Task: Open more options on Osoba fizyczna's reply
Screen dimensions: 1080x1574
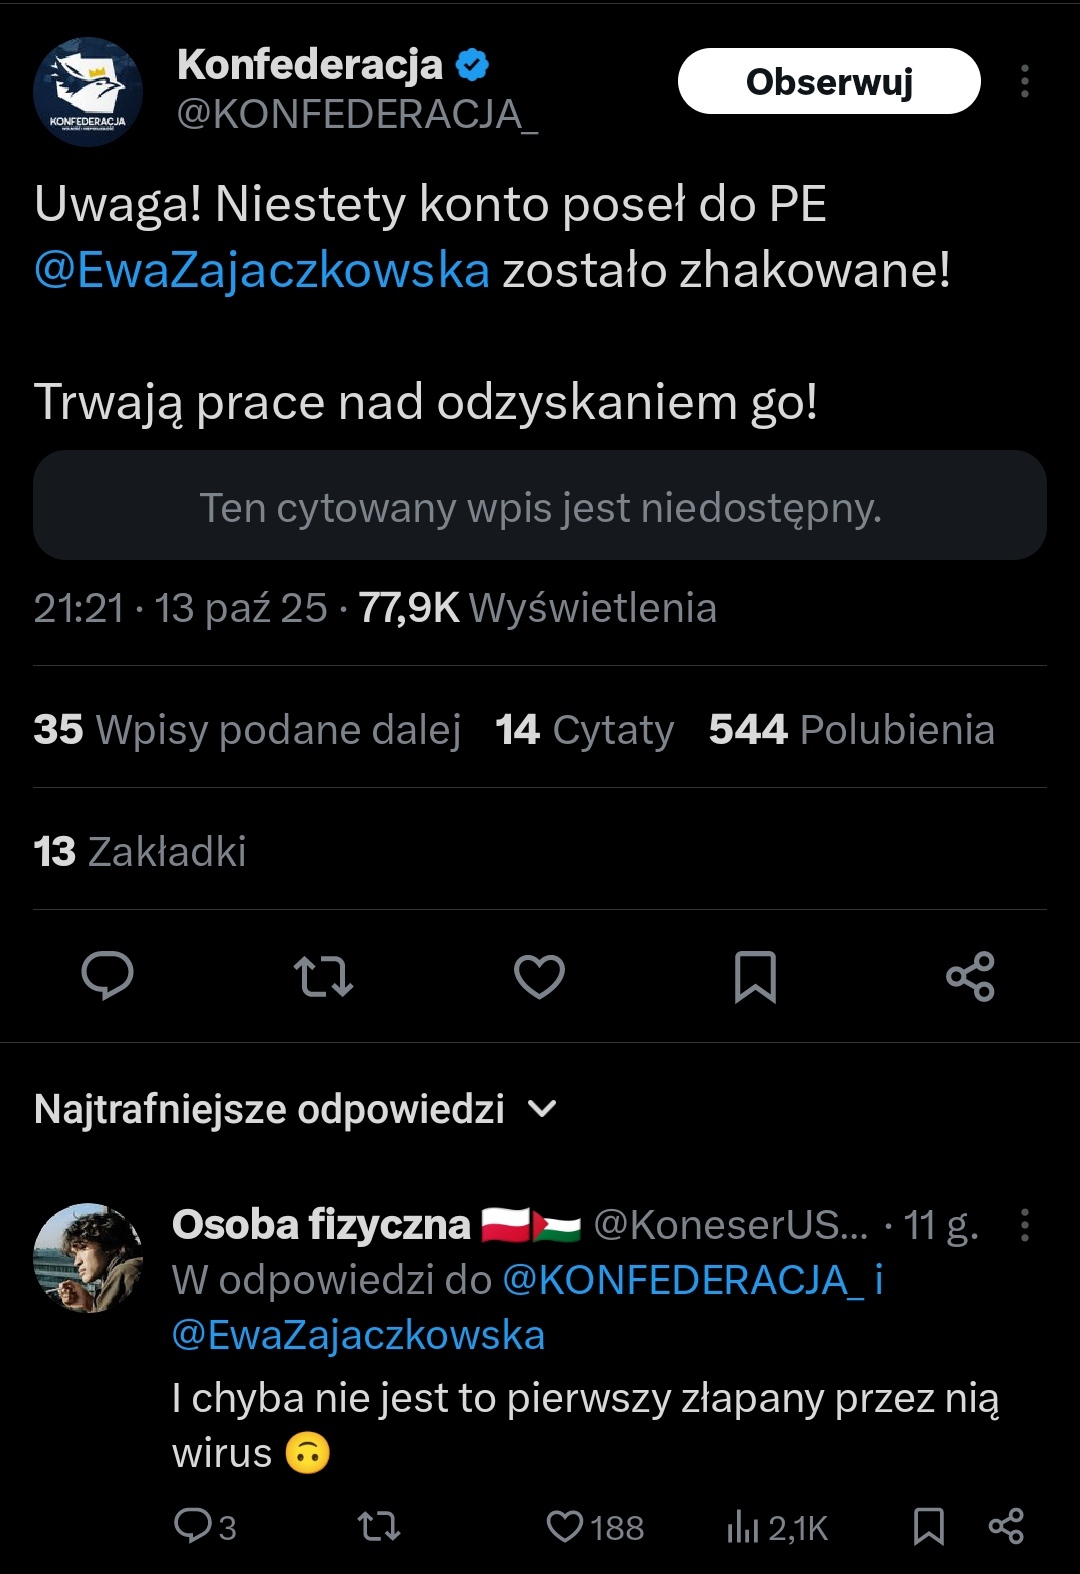Action: 1024,1225
